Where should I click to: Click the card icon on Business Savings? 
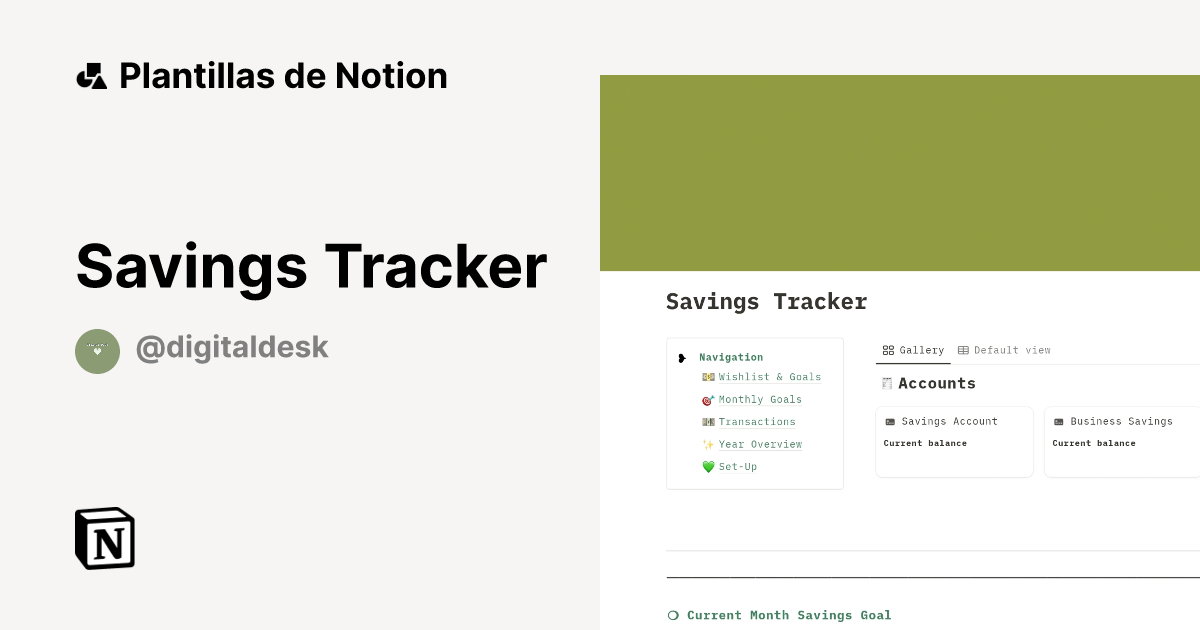(x=1060, y=421)
